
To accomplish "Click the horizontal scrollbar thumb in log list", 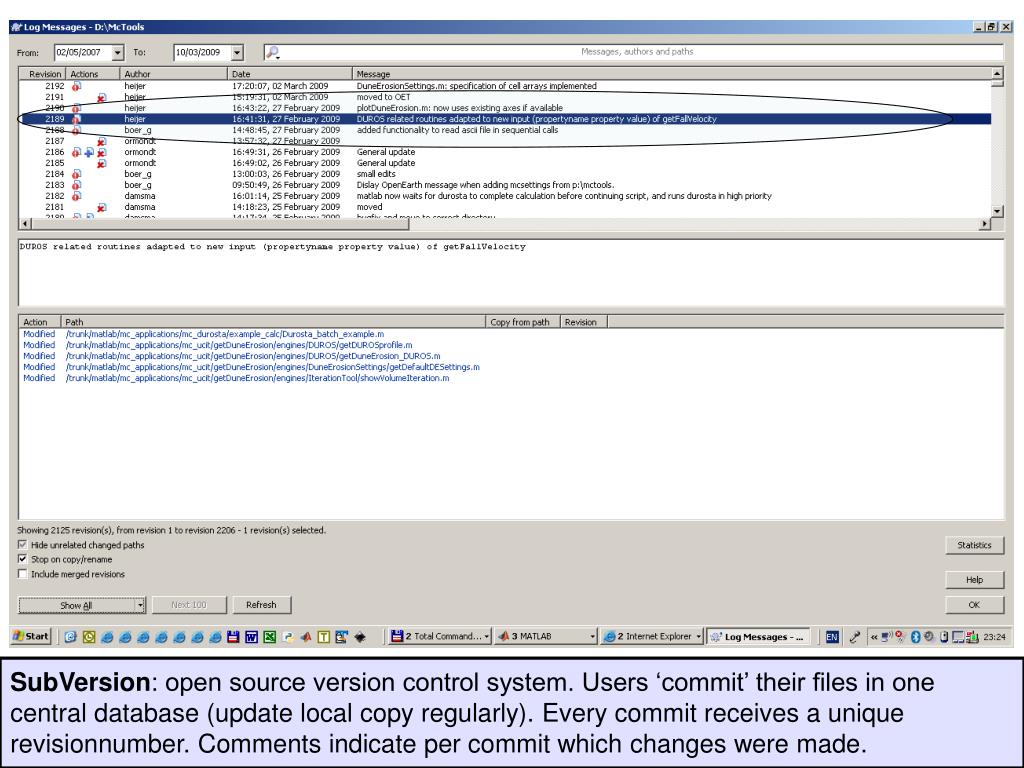I will tap(220, 224).
